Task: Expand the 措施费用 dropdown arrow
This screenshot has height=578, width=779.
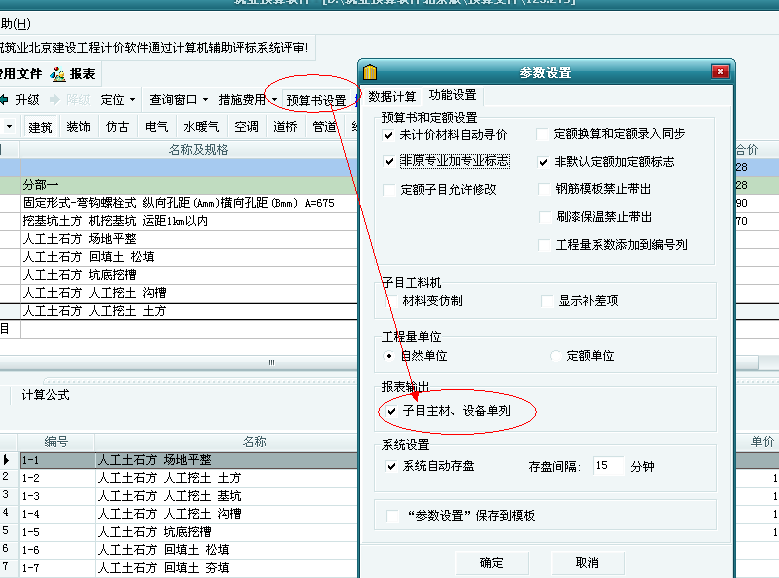Action: point(273,99)
